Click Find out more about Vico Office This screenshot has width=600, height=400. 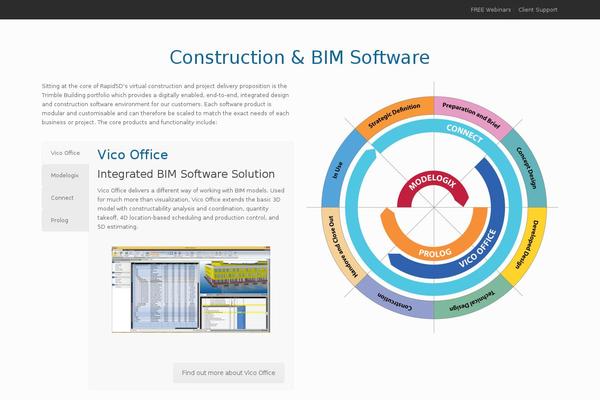[228, 372]
